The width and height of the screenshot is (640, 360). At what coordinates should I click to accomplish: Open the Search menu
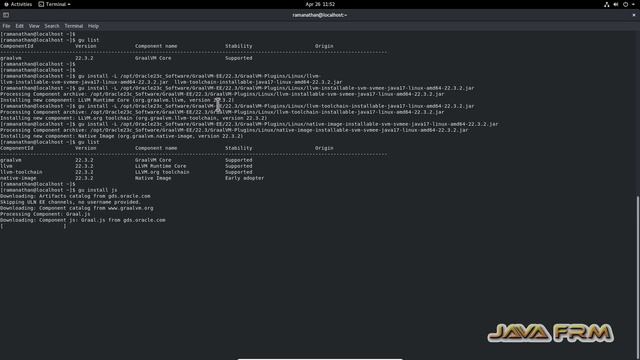[52, 26]
